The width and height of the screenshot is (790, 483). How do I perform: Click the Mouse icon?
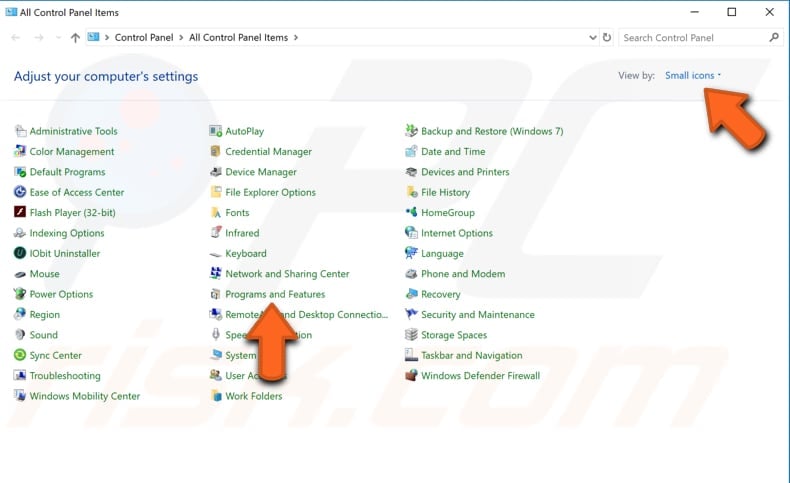[x=20, y=274]
